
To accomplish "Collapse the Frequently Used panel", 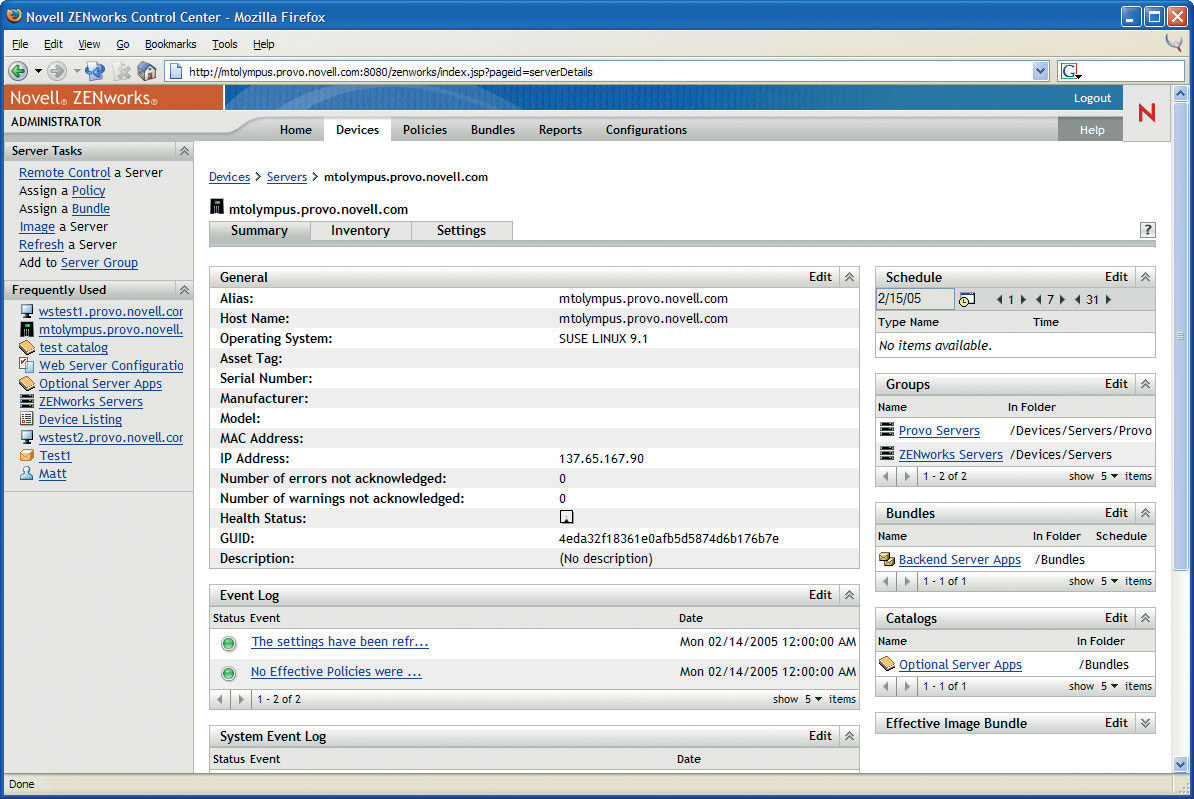I will (184, 289).
